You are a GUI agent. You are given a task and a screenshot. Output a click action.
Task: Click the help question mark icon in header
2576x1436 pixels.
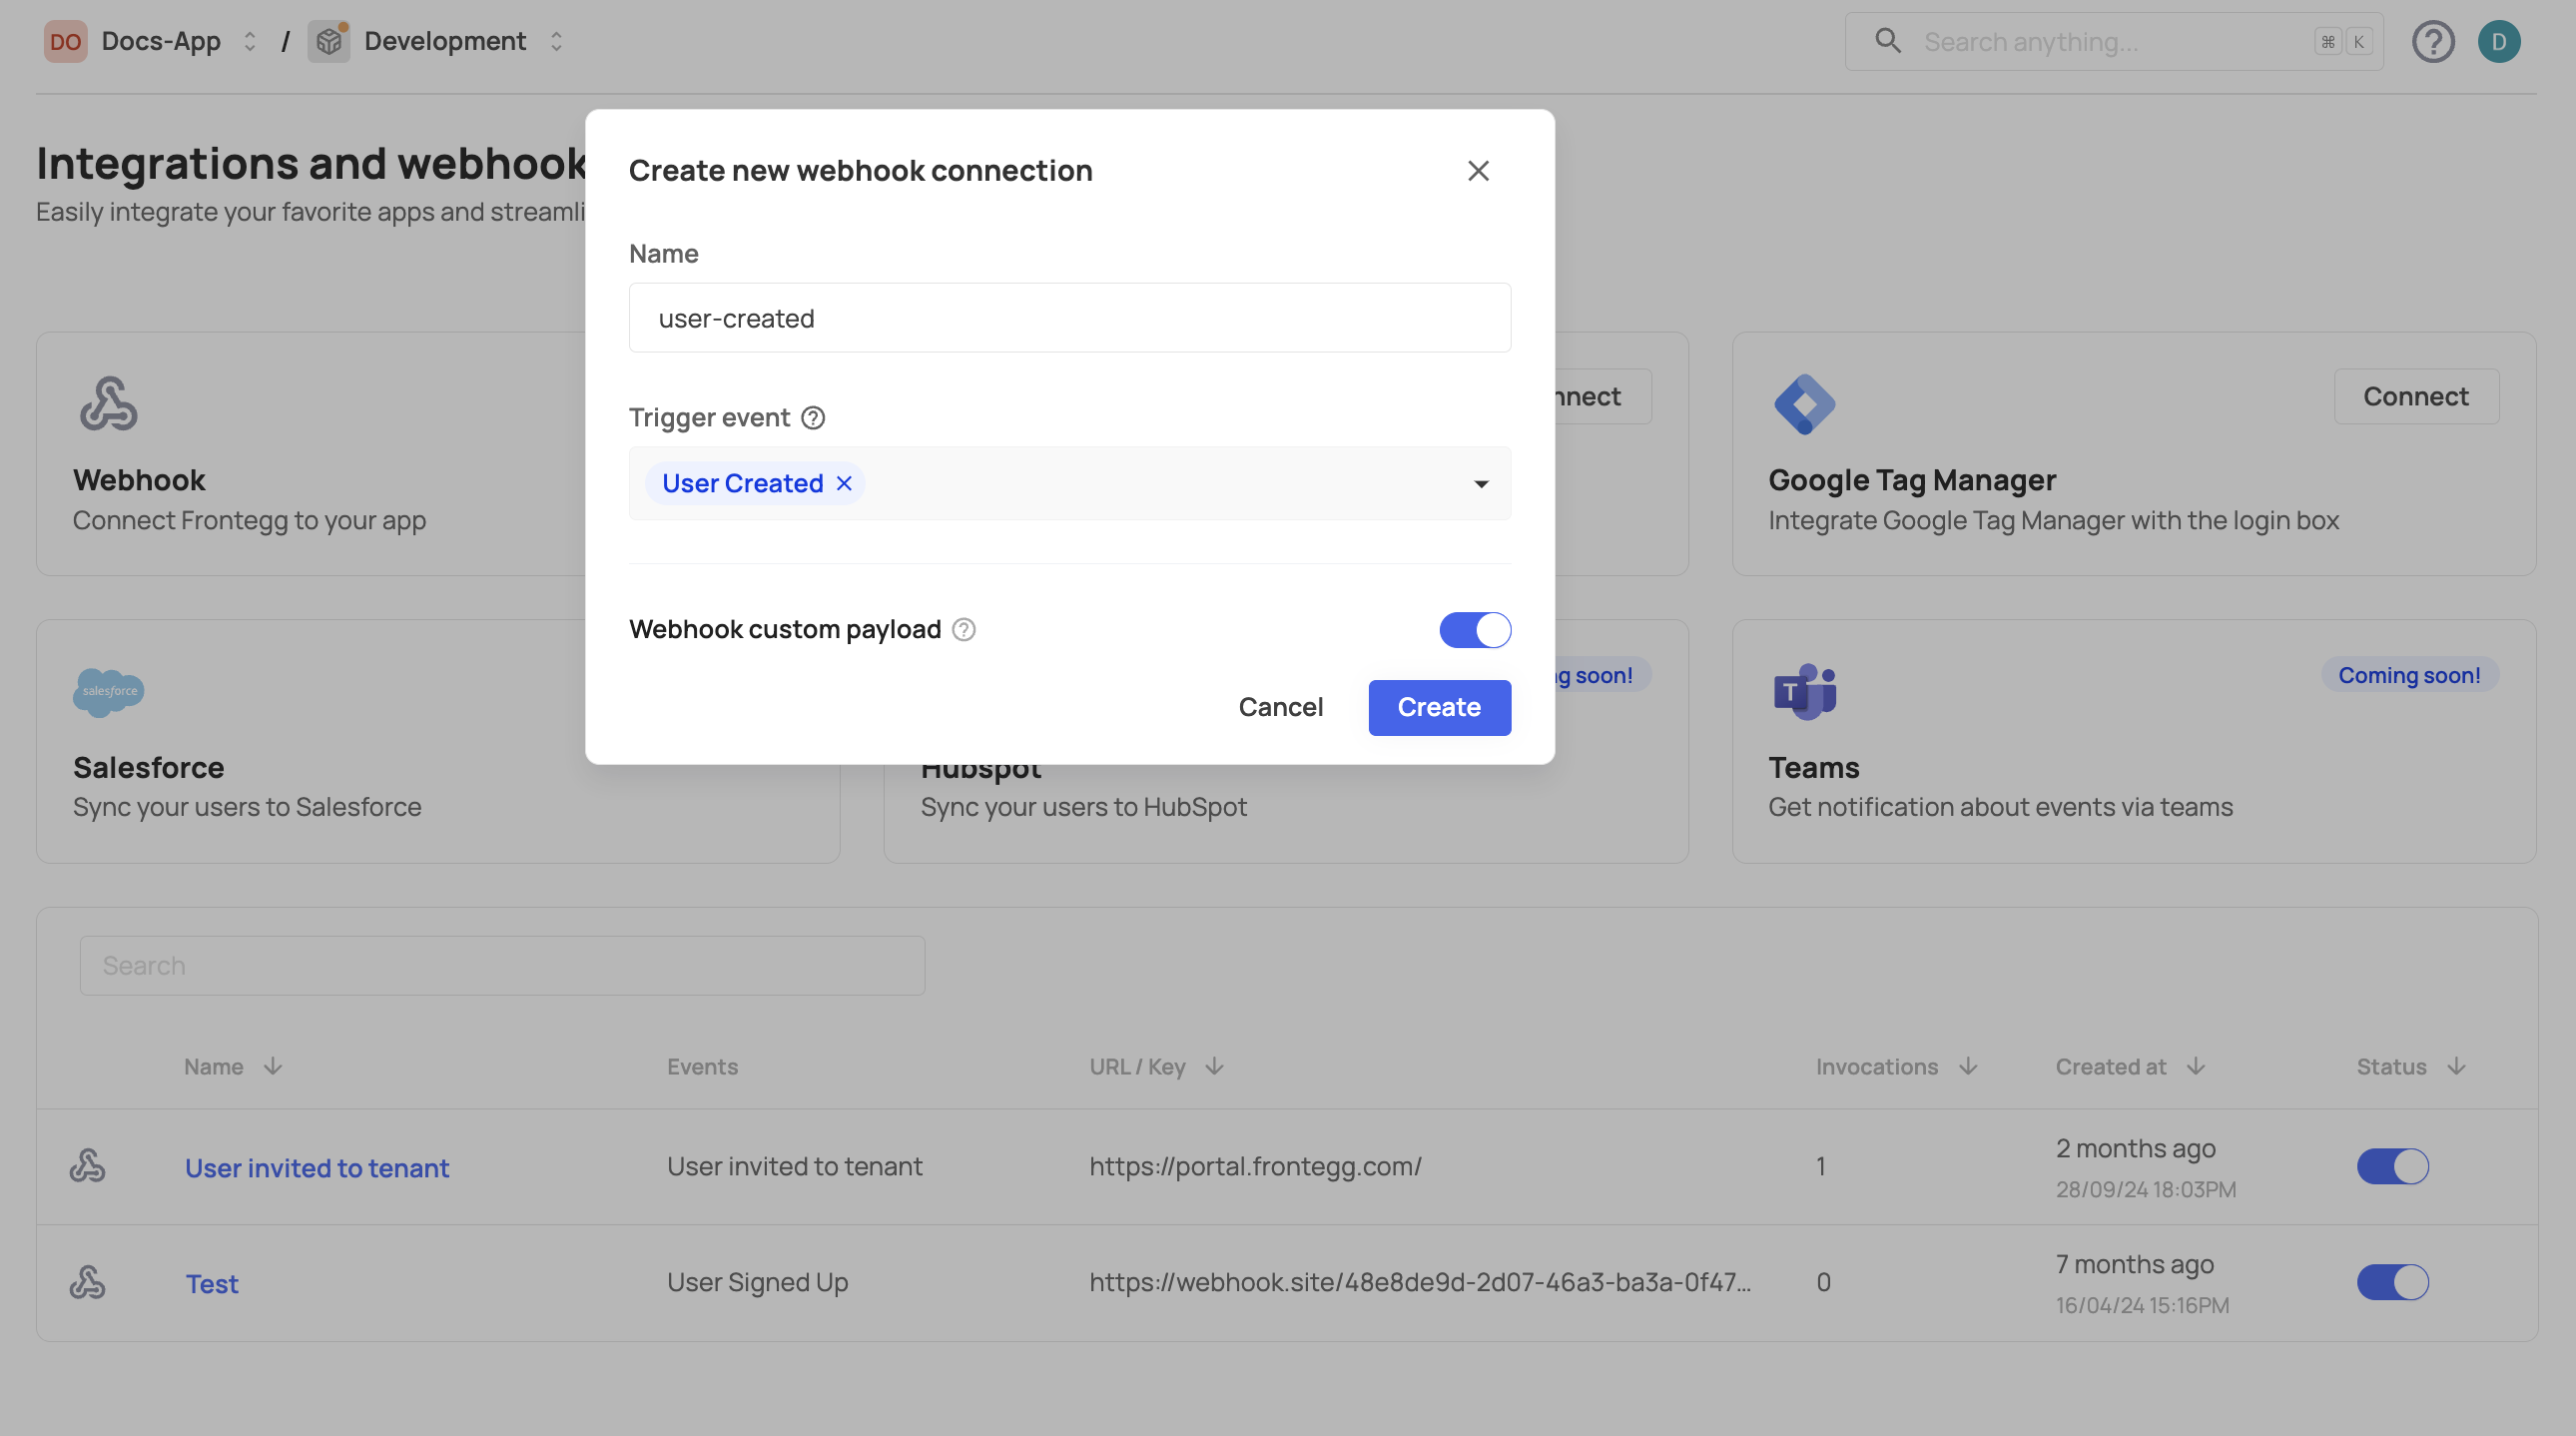click(x=2432, y=42)
